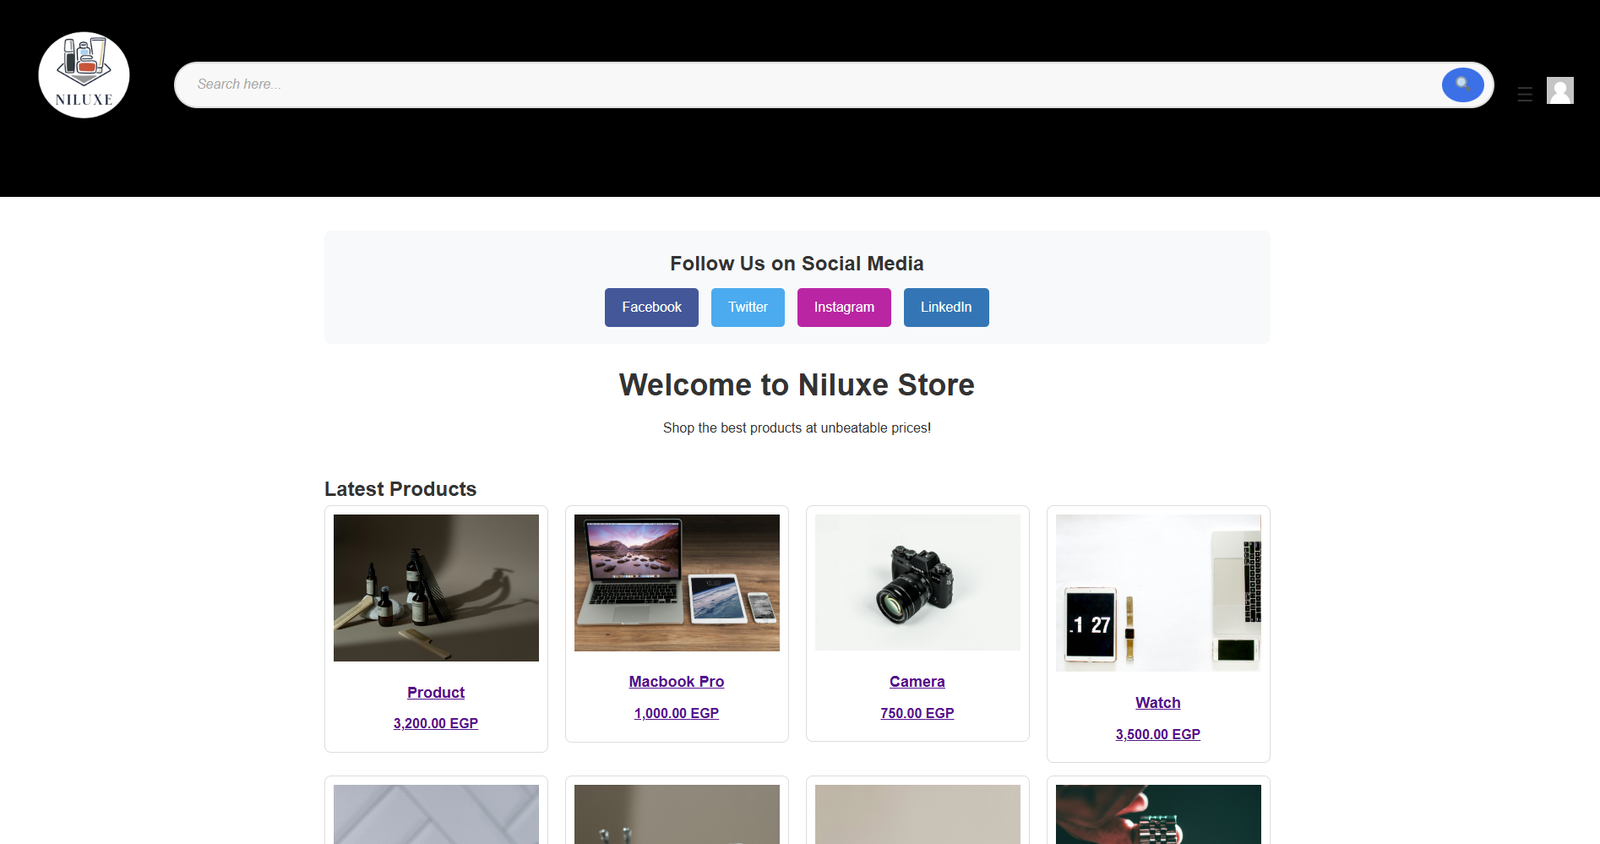Visit the Instagram page button
This screenshot has width=1600, height=844.
[844, 308]
